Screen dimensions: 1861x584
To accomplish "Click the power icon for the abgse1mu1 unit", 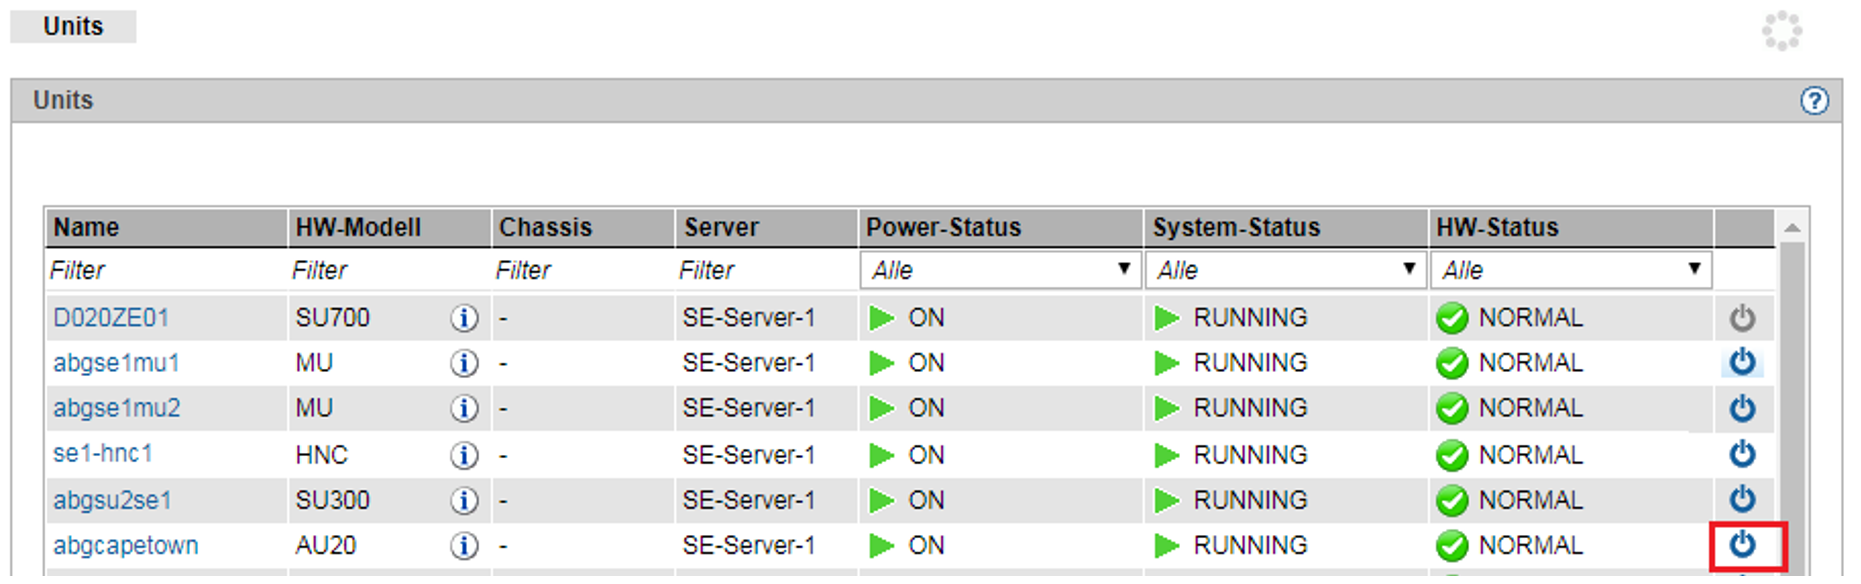I will pyautogui.click(x=1743, y=362).
